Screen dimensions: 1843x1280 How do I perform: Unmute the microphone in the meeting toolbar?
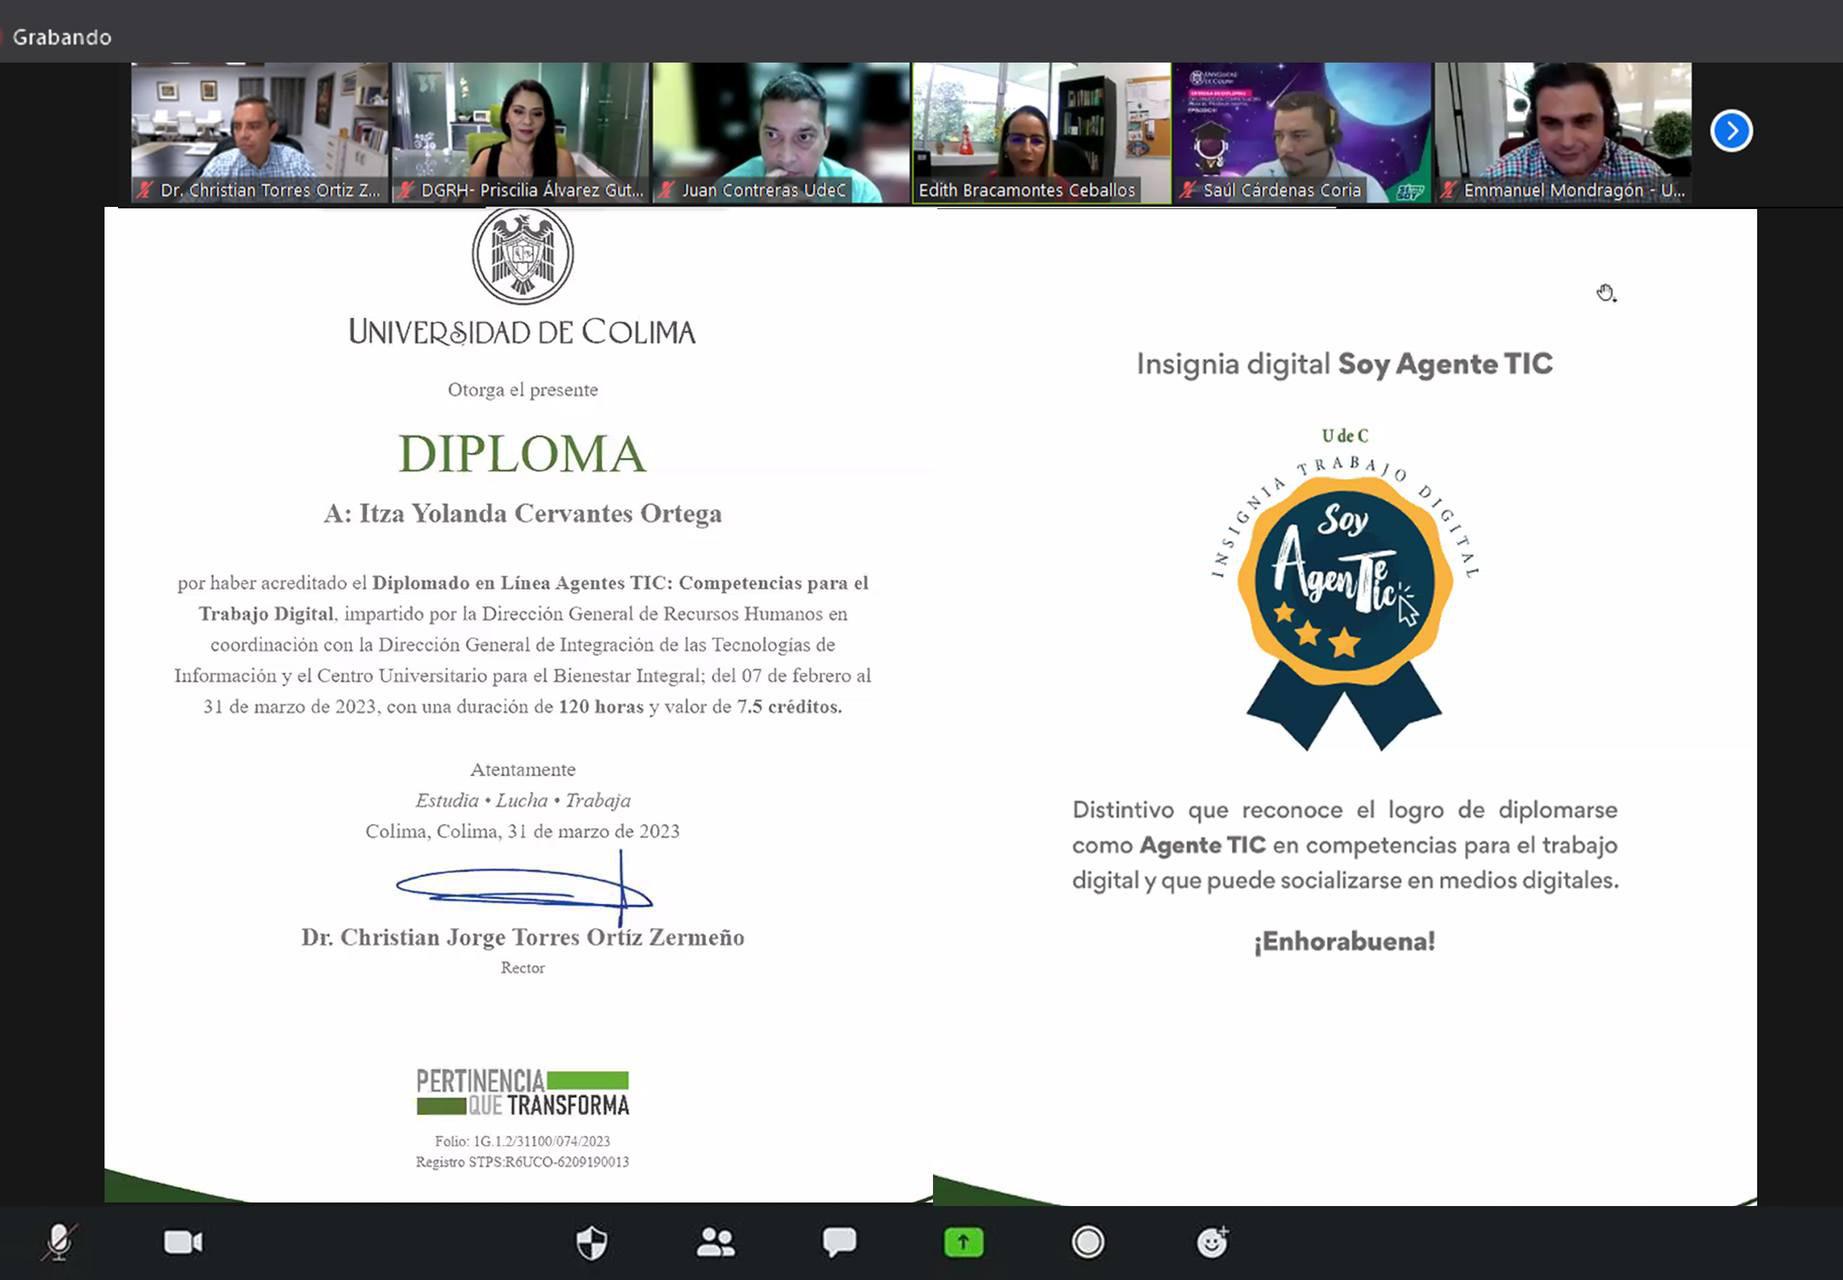coord(59,1242)
